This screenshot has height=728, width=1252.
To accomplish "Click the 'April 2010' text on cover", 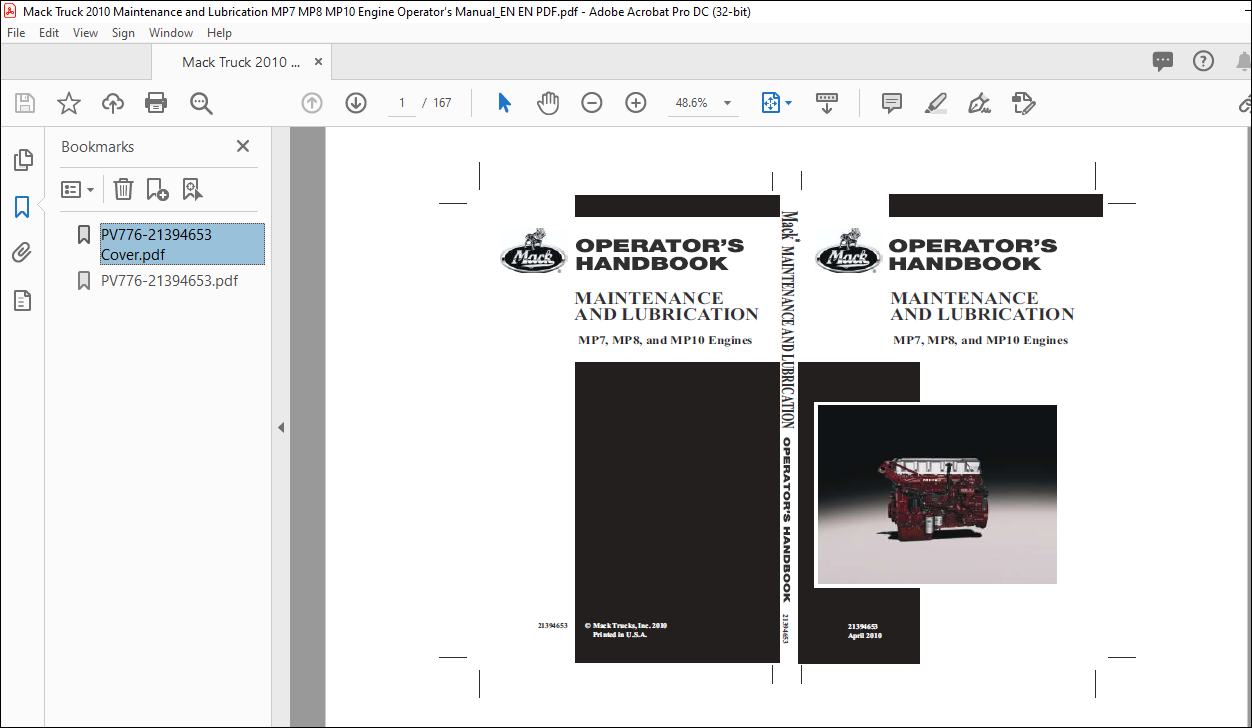I will [x=864, y=636].
